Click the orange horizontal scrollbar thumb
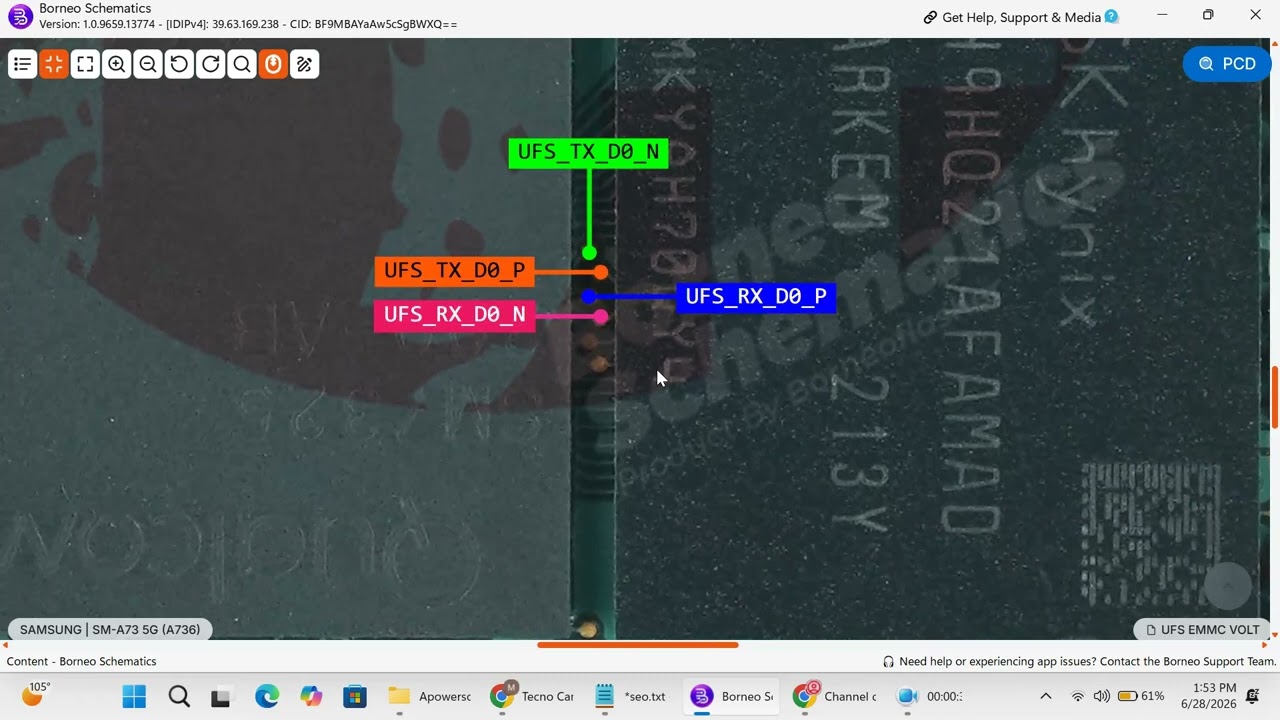1280x720 pixels. coord(637,645)
